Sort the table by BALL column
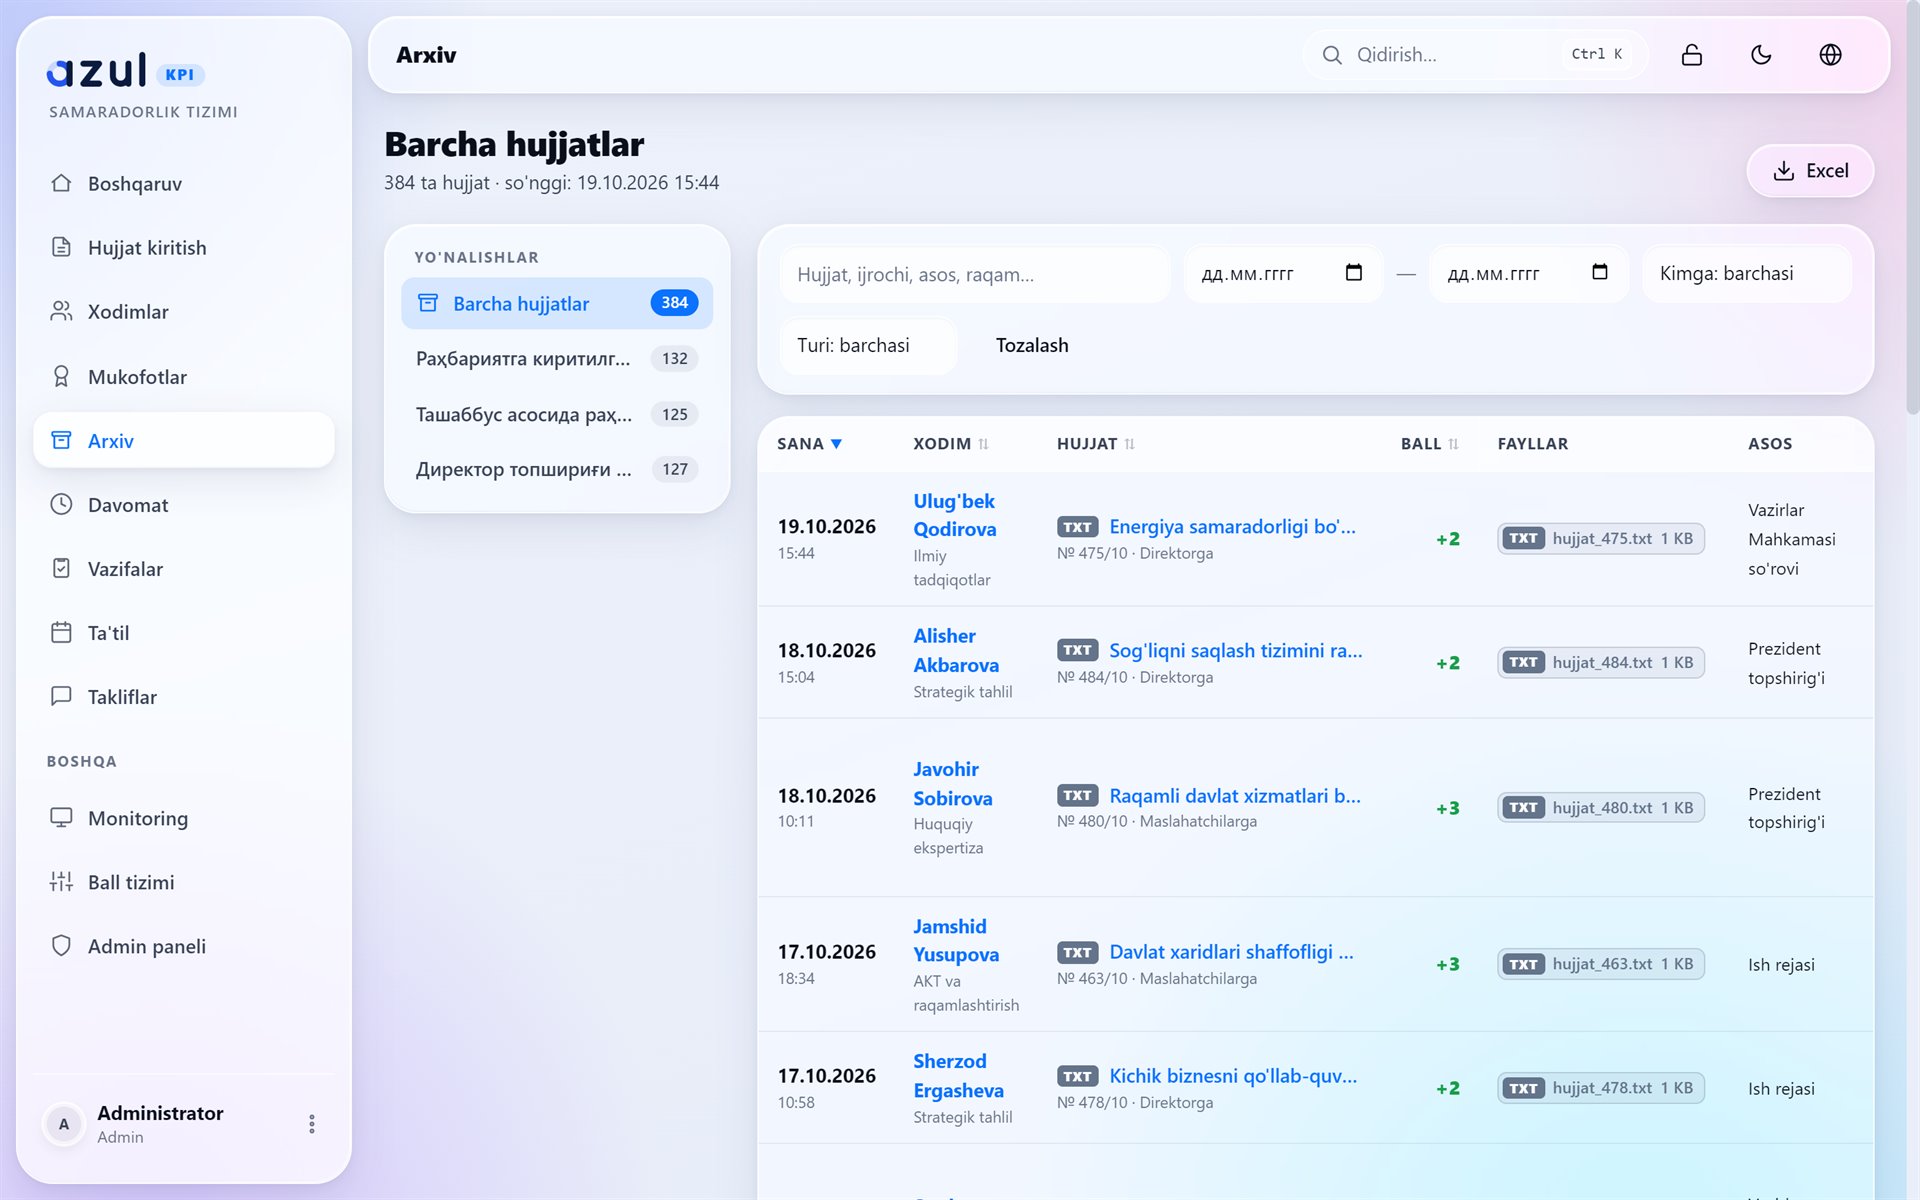The height and width of the screenshot is (1200, 1920). click(x=1429, y=444)
